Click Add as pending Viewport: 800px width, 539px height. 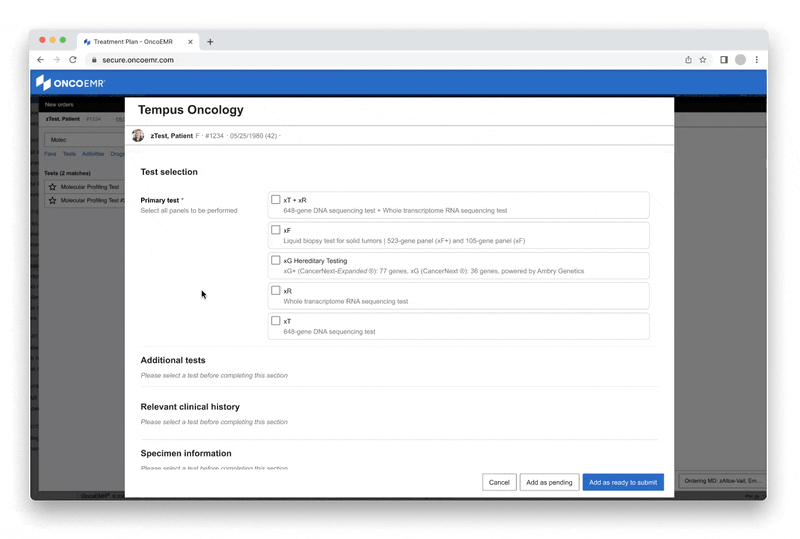(549, 482)
